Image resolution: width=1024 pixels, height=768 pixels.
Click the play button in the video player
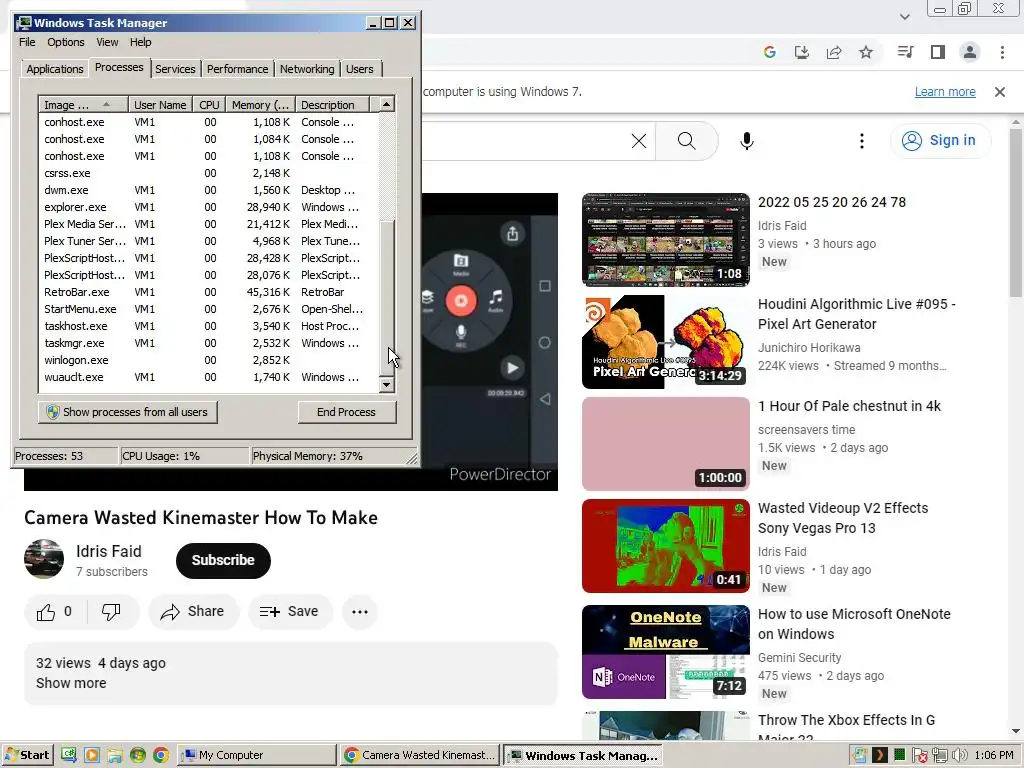click(513, 368)
